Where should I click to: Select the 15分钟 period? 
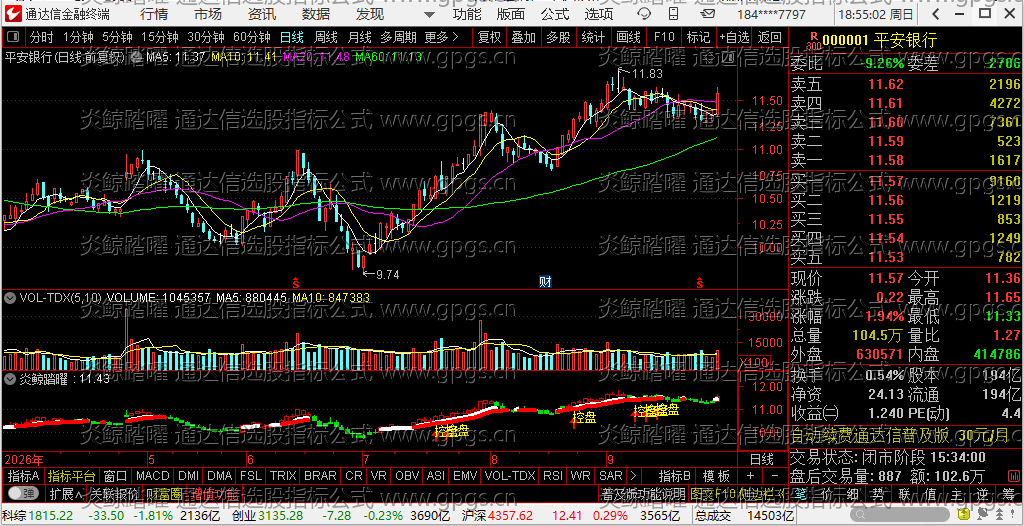pyautogui.click(x=159, y=37)
